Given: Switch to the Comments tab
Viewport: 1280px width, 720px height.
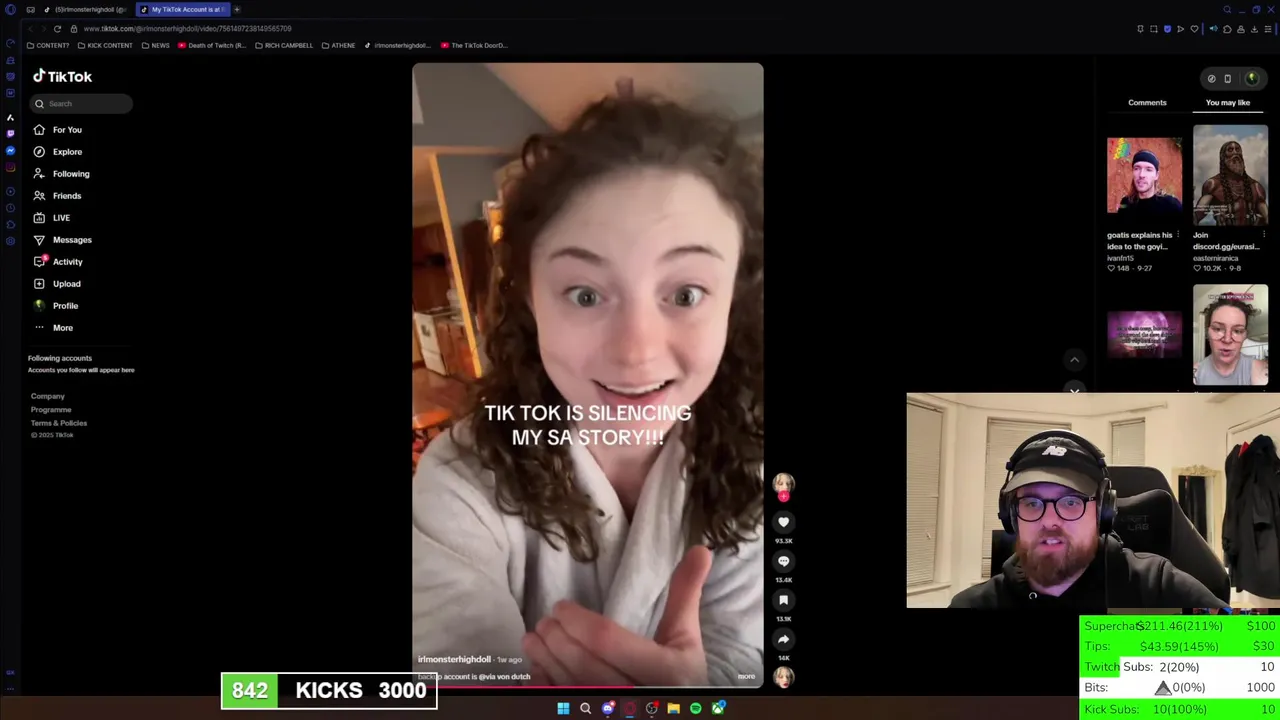Looking at the screenshot, I should pos(1147,102).
